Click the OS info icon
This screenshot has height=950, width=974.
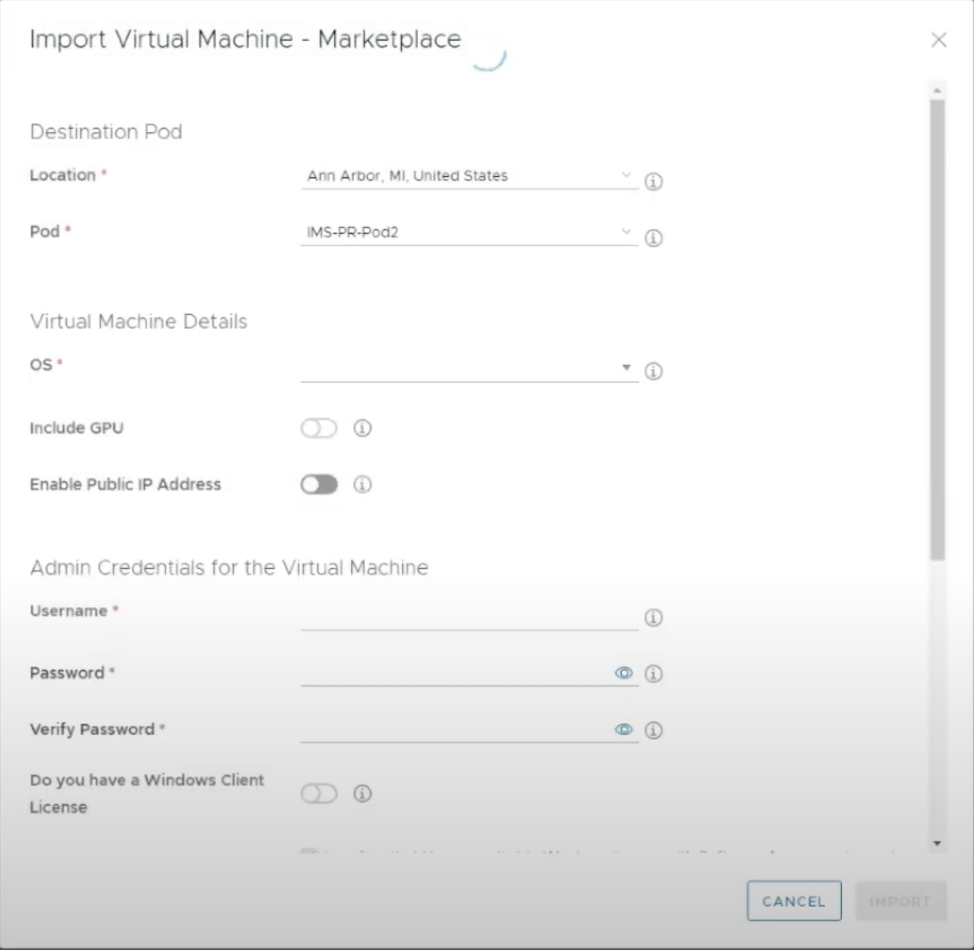(x=653, y=371)
